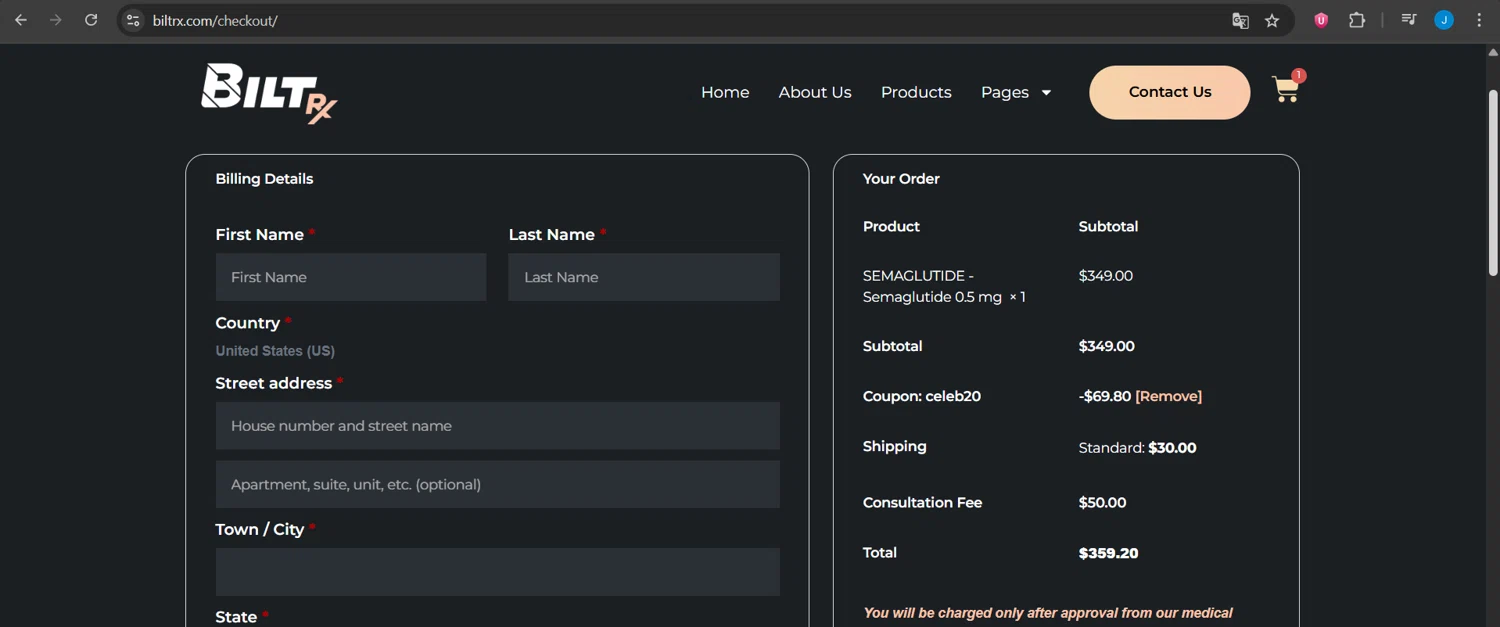The width and height of the screenshot is (1500, 627).
Task: Open the About Us page
Action: coord(815,92)
